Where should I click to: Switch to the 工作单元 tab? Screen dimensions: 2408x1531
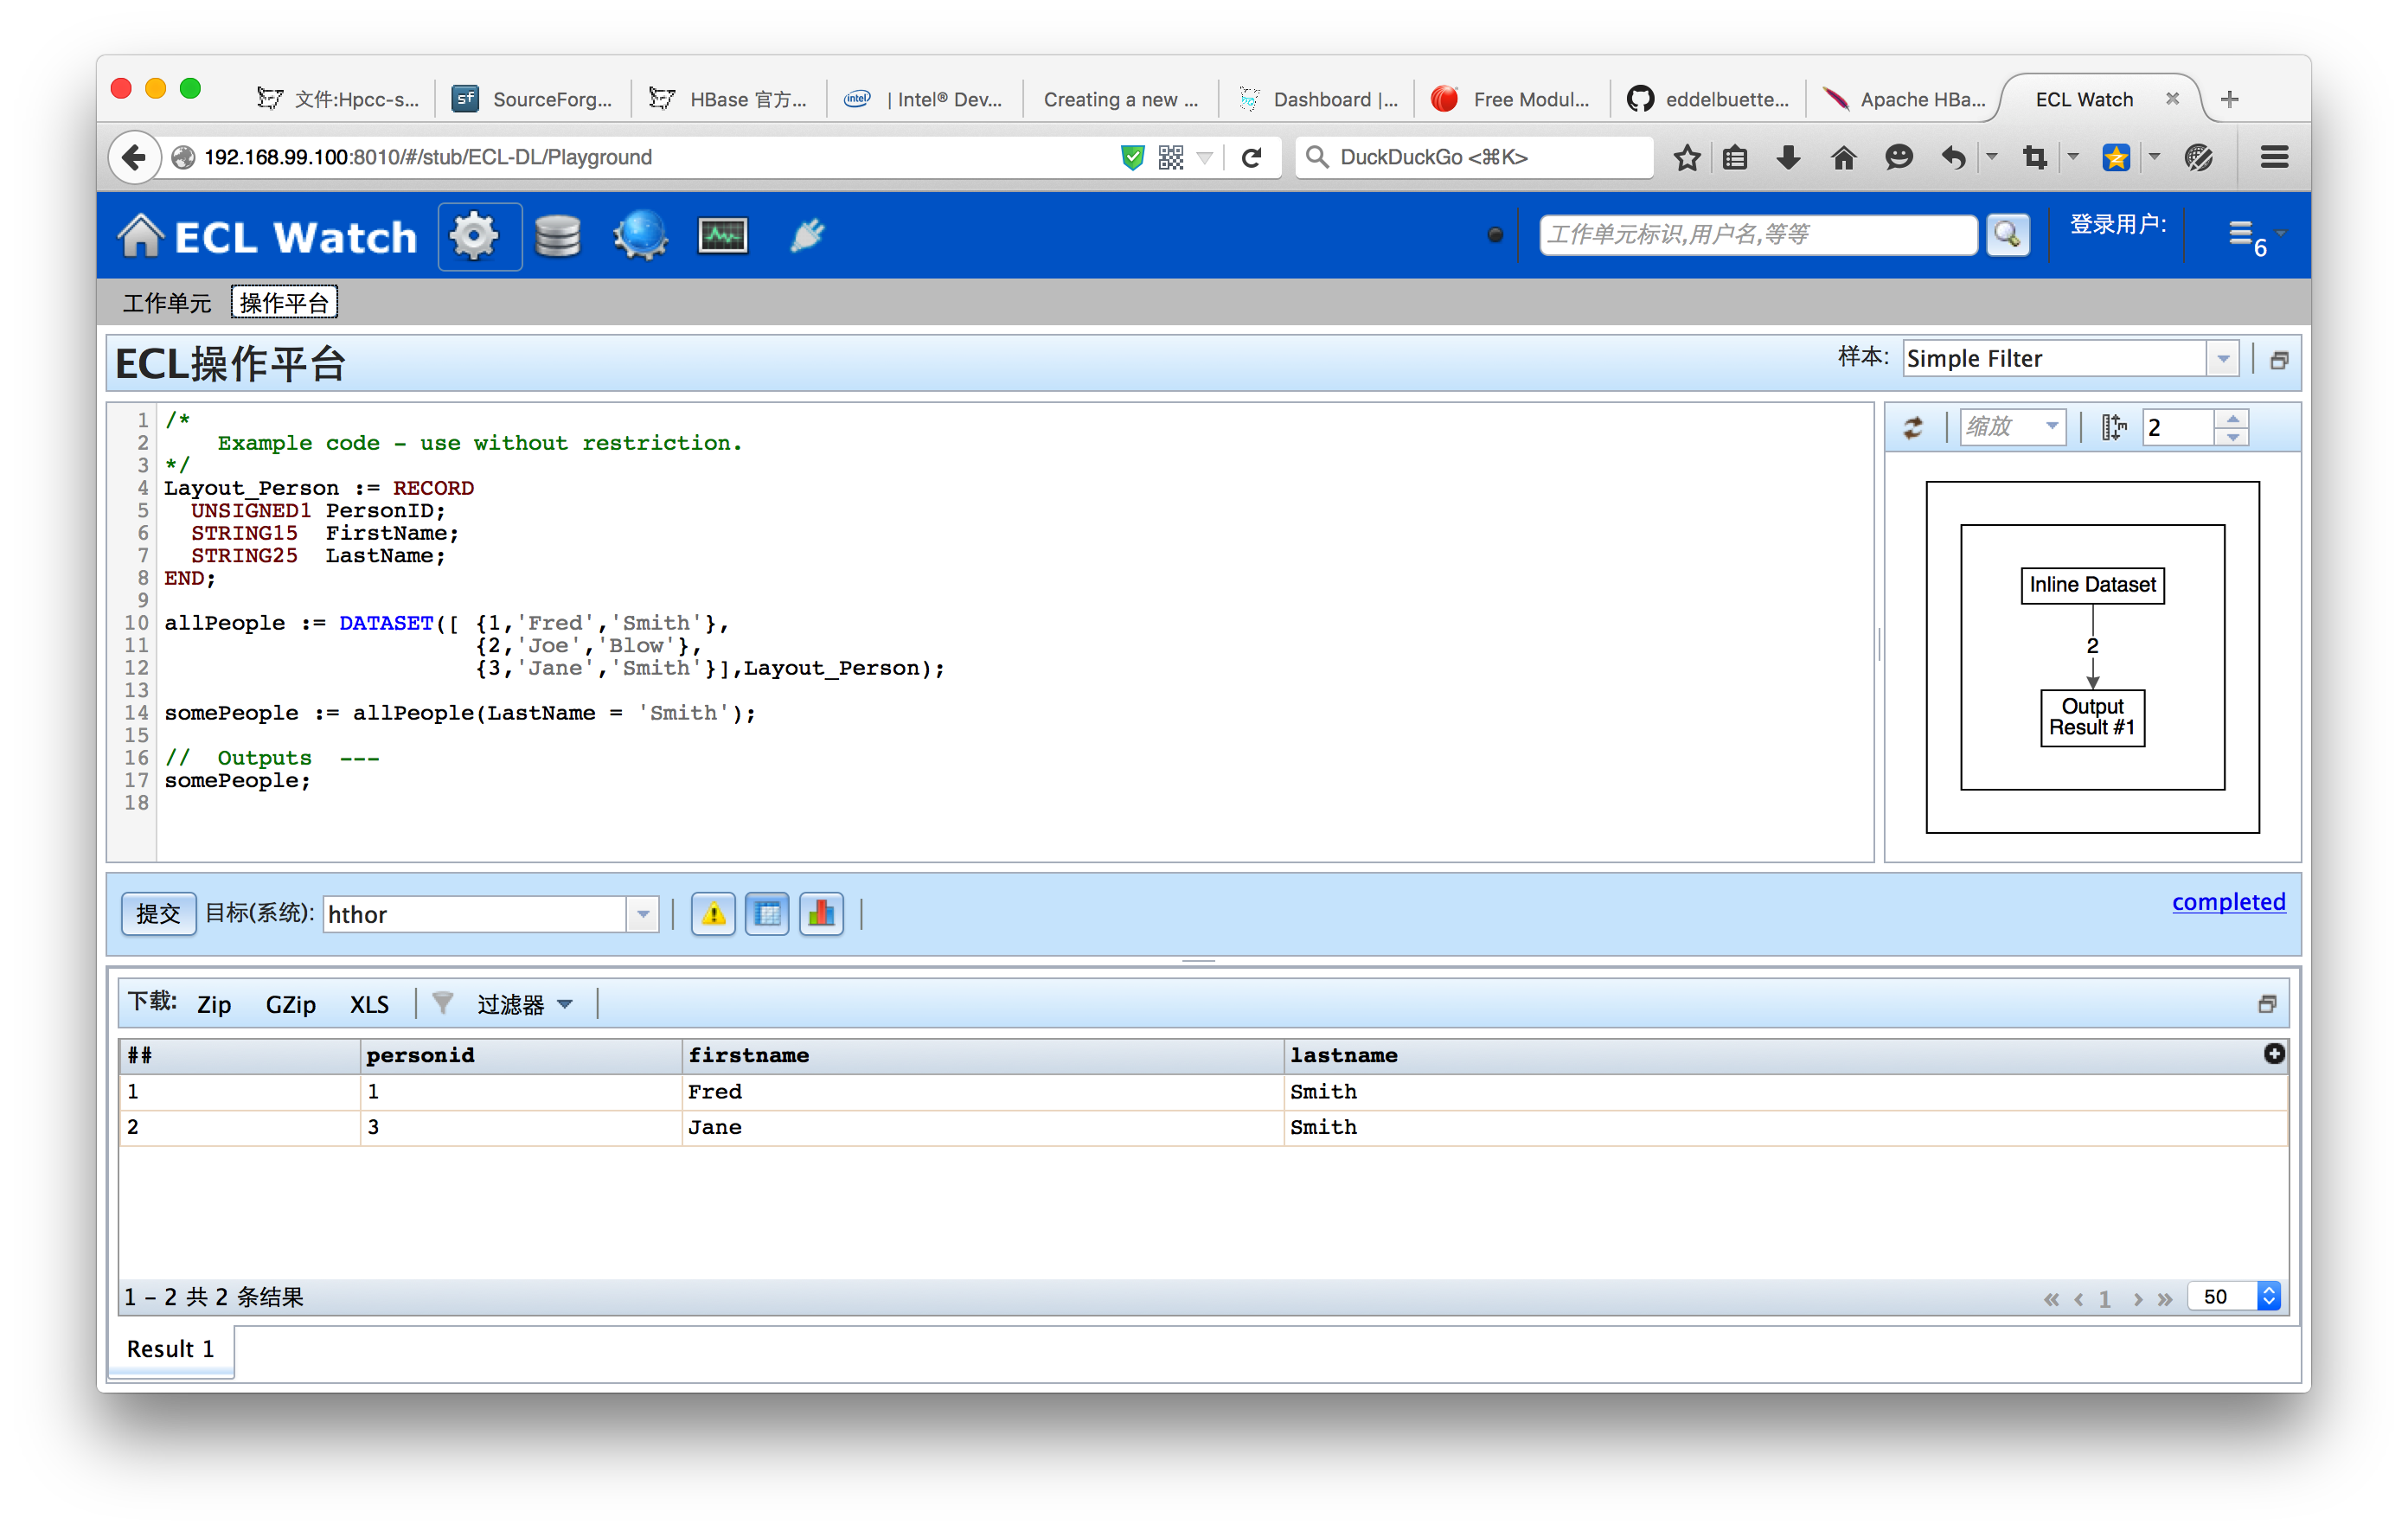pos(166,303)
